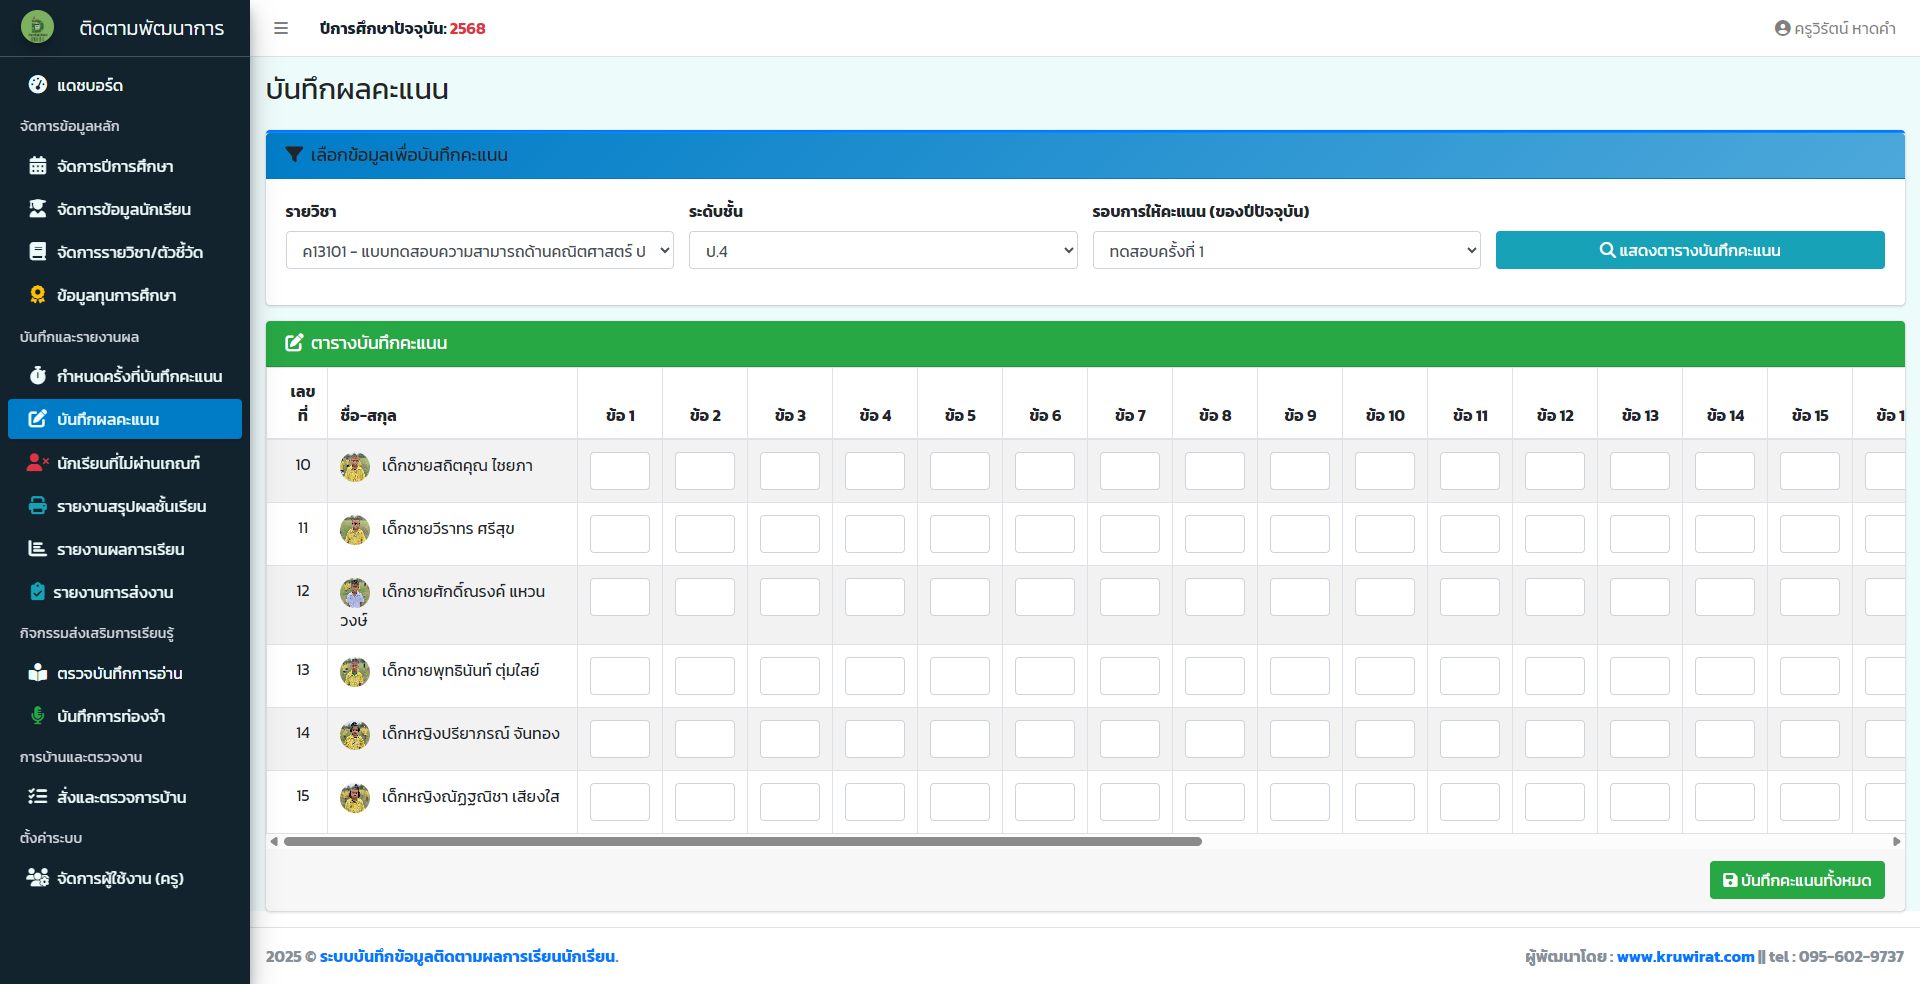
Task: Click the dashboard icon in sidebar
Action: (x=38, y=85)
